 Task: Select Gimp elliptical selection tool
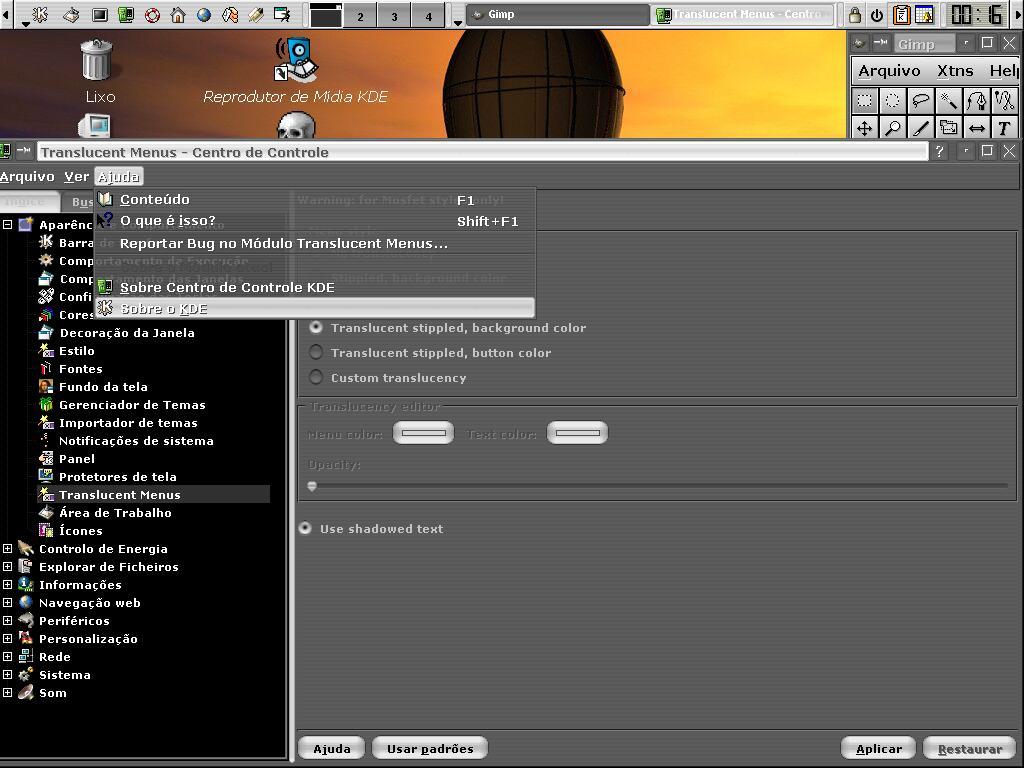(893, 101)
